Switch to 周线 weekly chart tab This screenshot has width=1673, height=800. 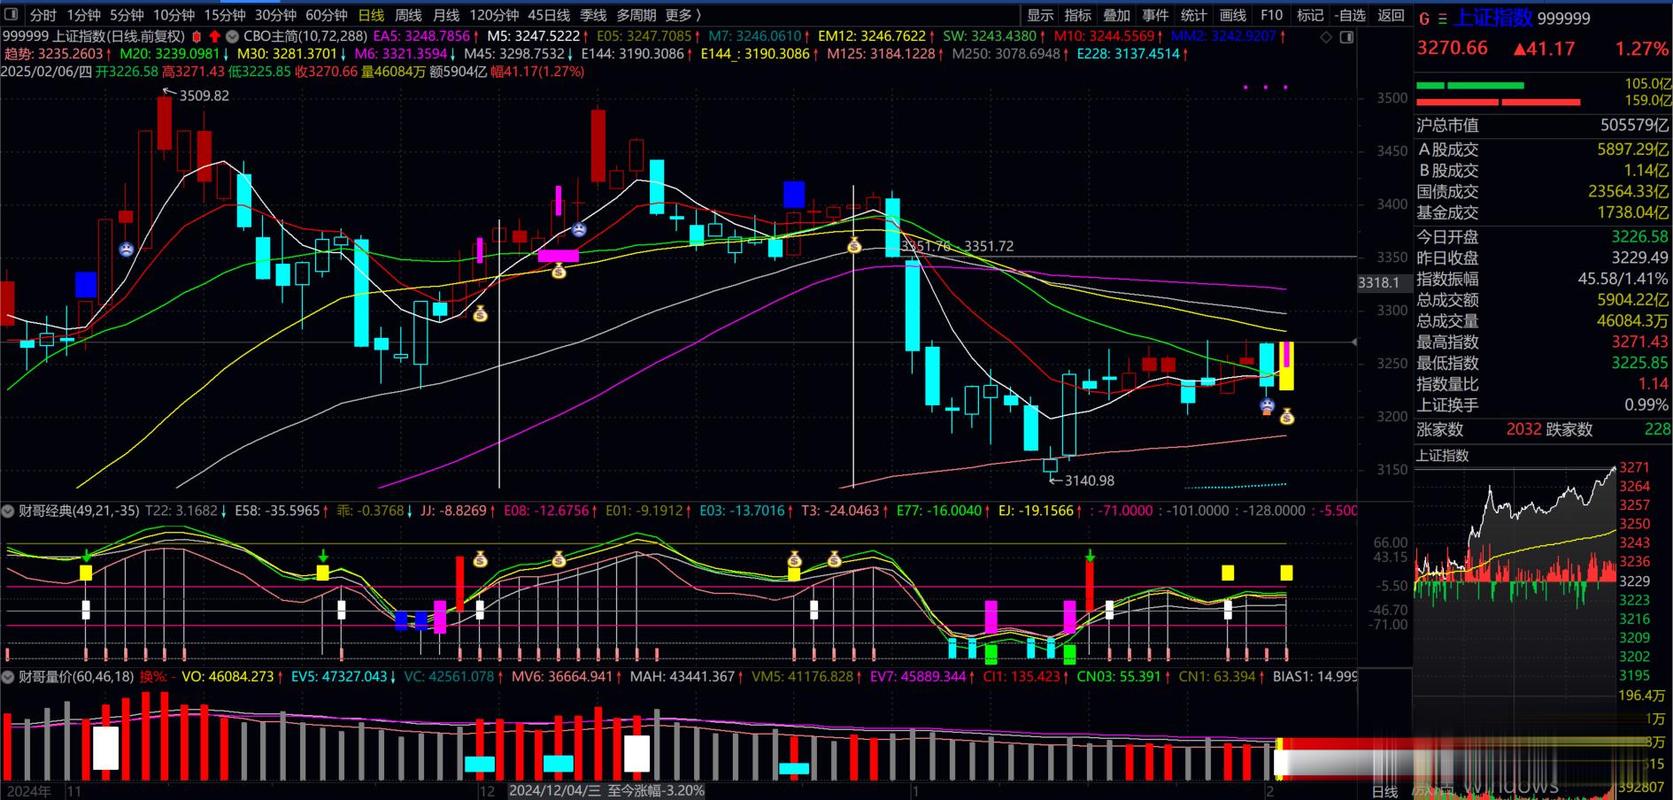pos(408,15)
